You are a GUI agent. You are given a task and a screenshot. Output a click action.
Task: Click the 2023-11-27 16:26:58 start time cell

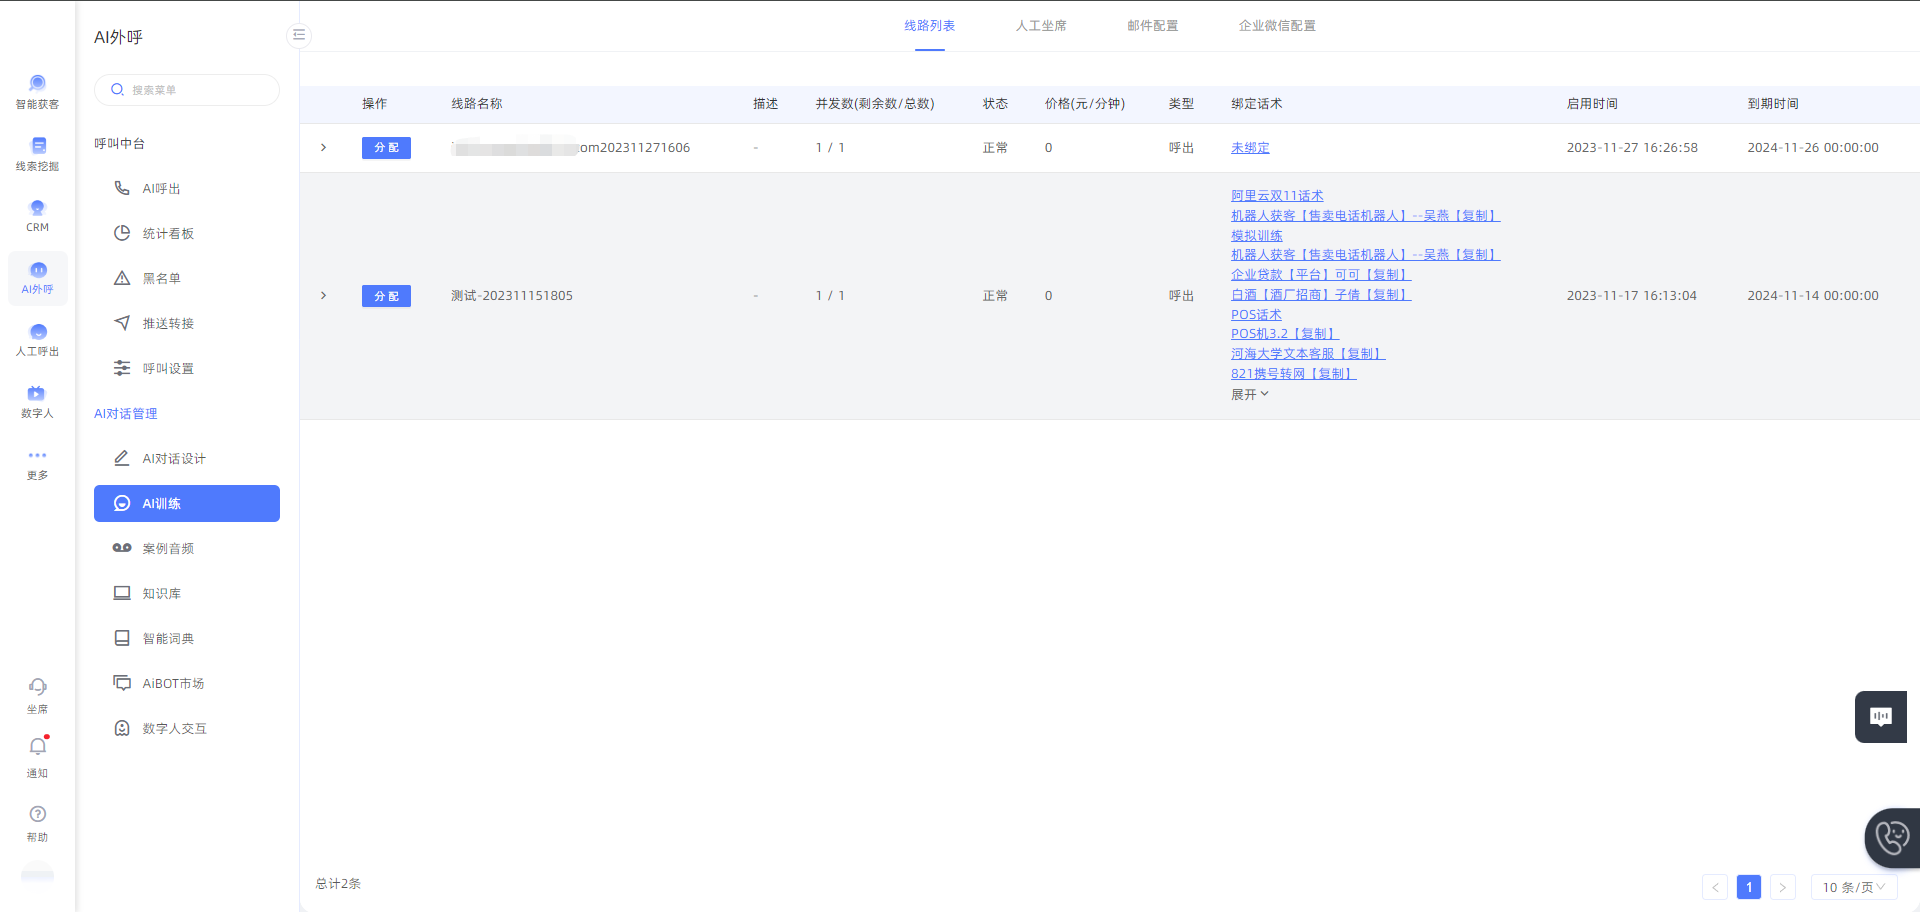coord(1632,148)
